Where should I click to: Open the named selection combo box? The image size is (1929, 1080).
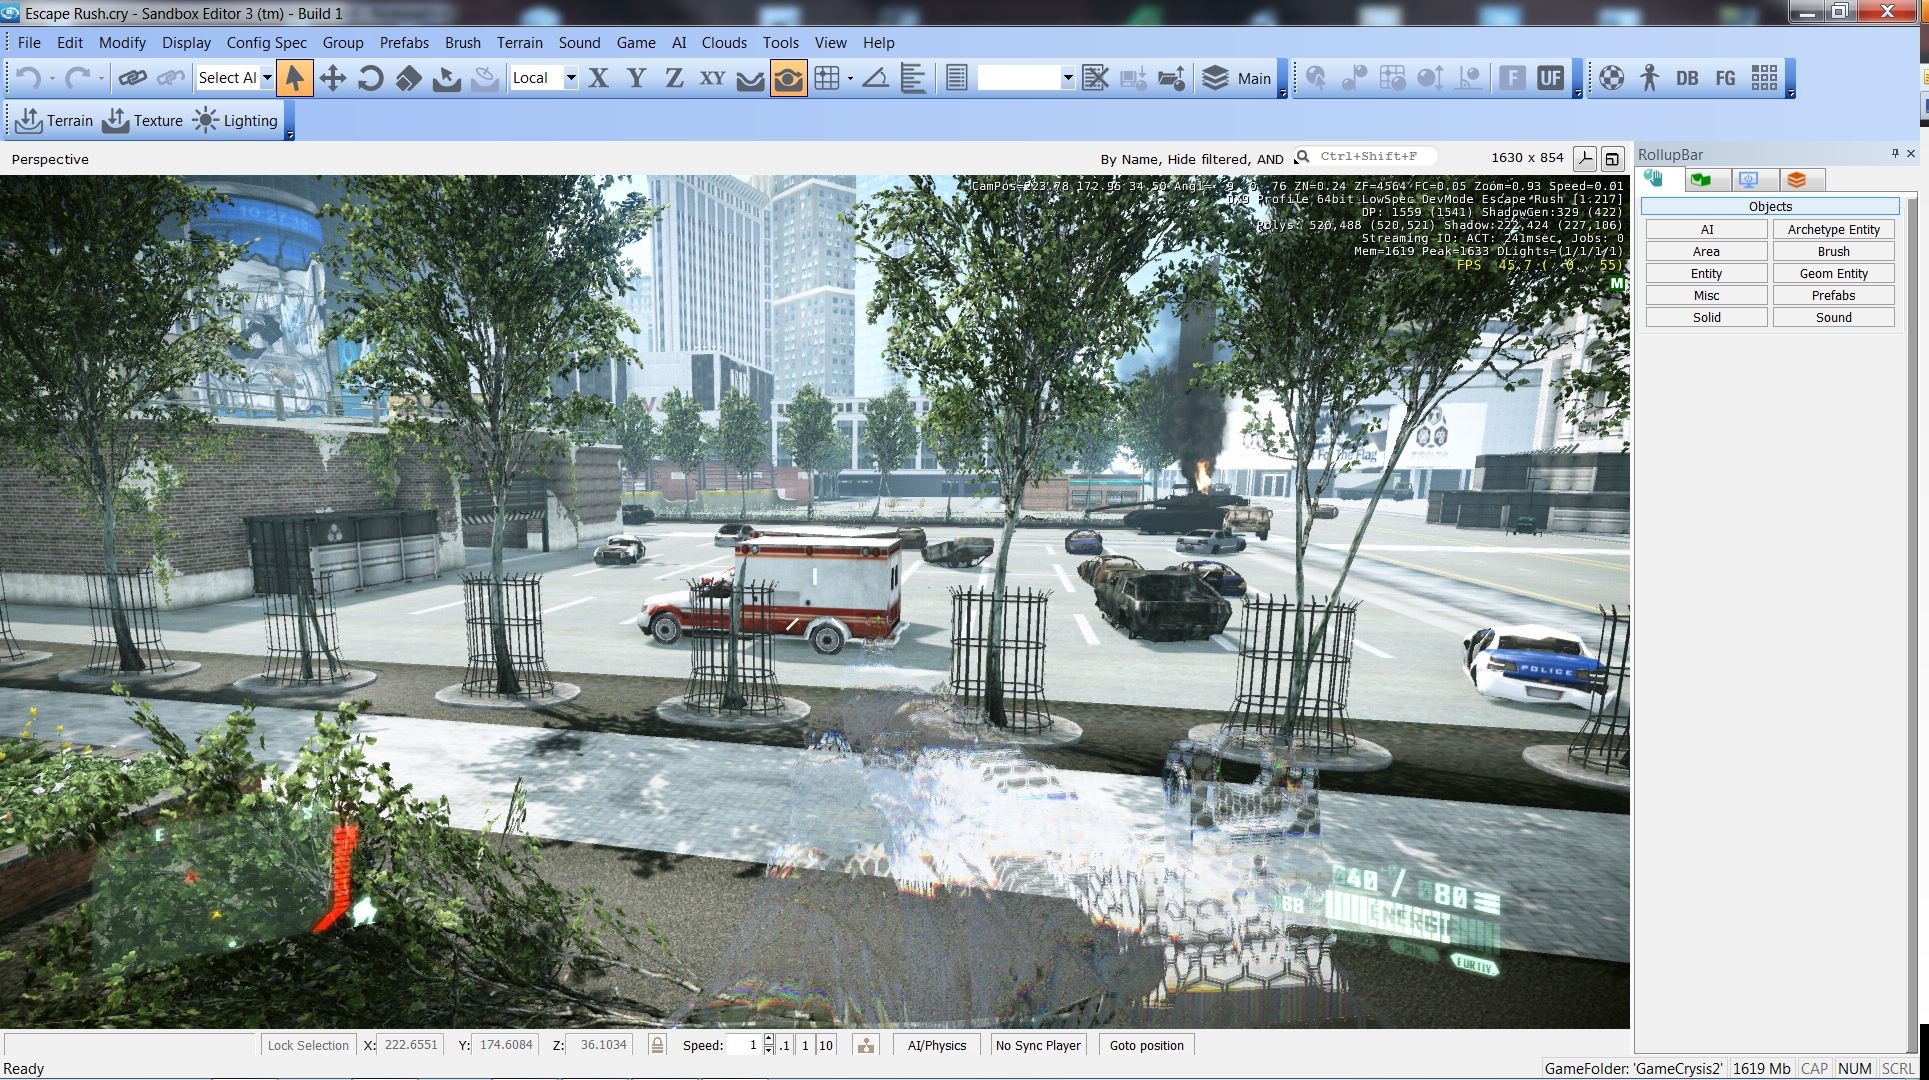[1026, 78]
